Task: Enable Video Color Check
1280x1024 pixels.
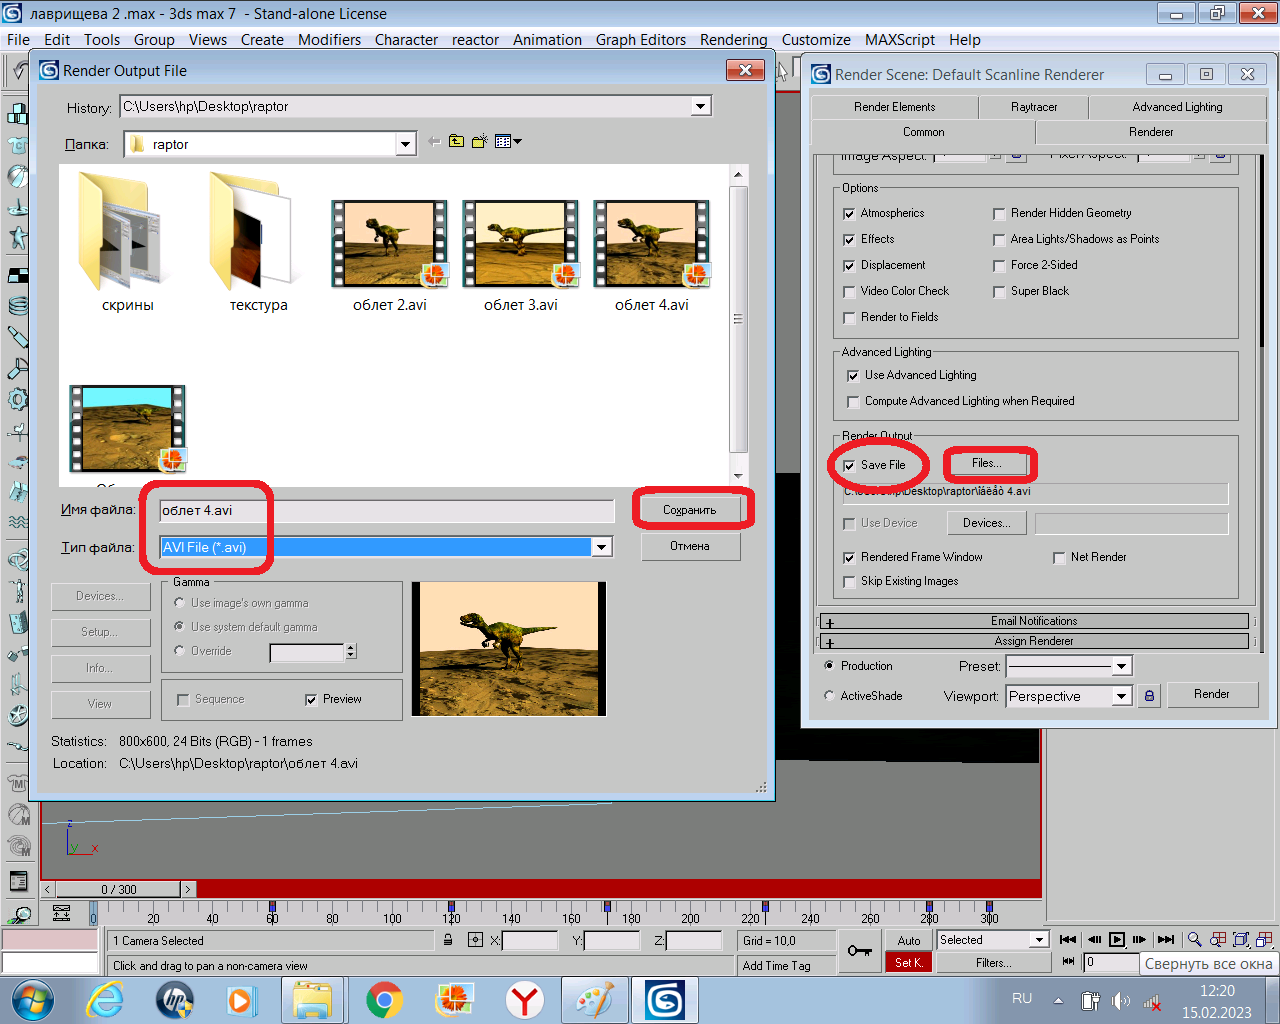Action: (849, 292)
